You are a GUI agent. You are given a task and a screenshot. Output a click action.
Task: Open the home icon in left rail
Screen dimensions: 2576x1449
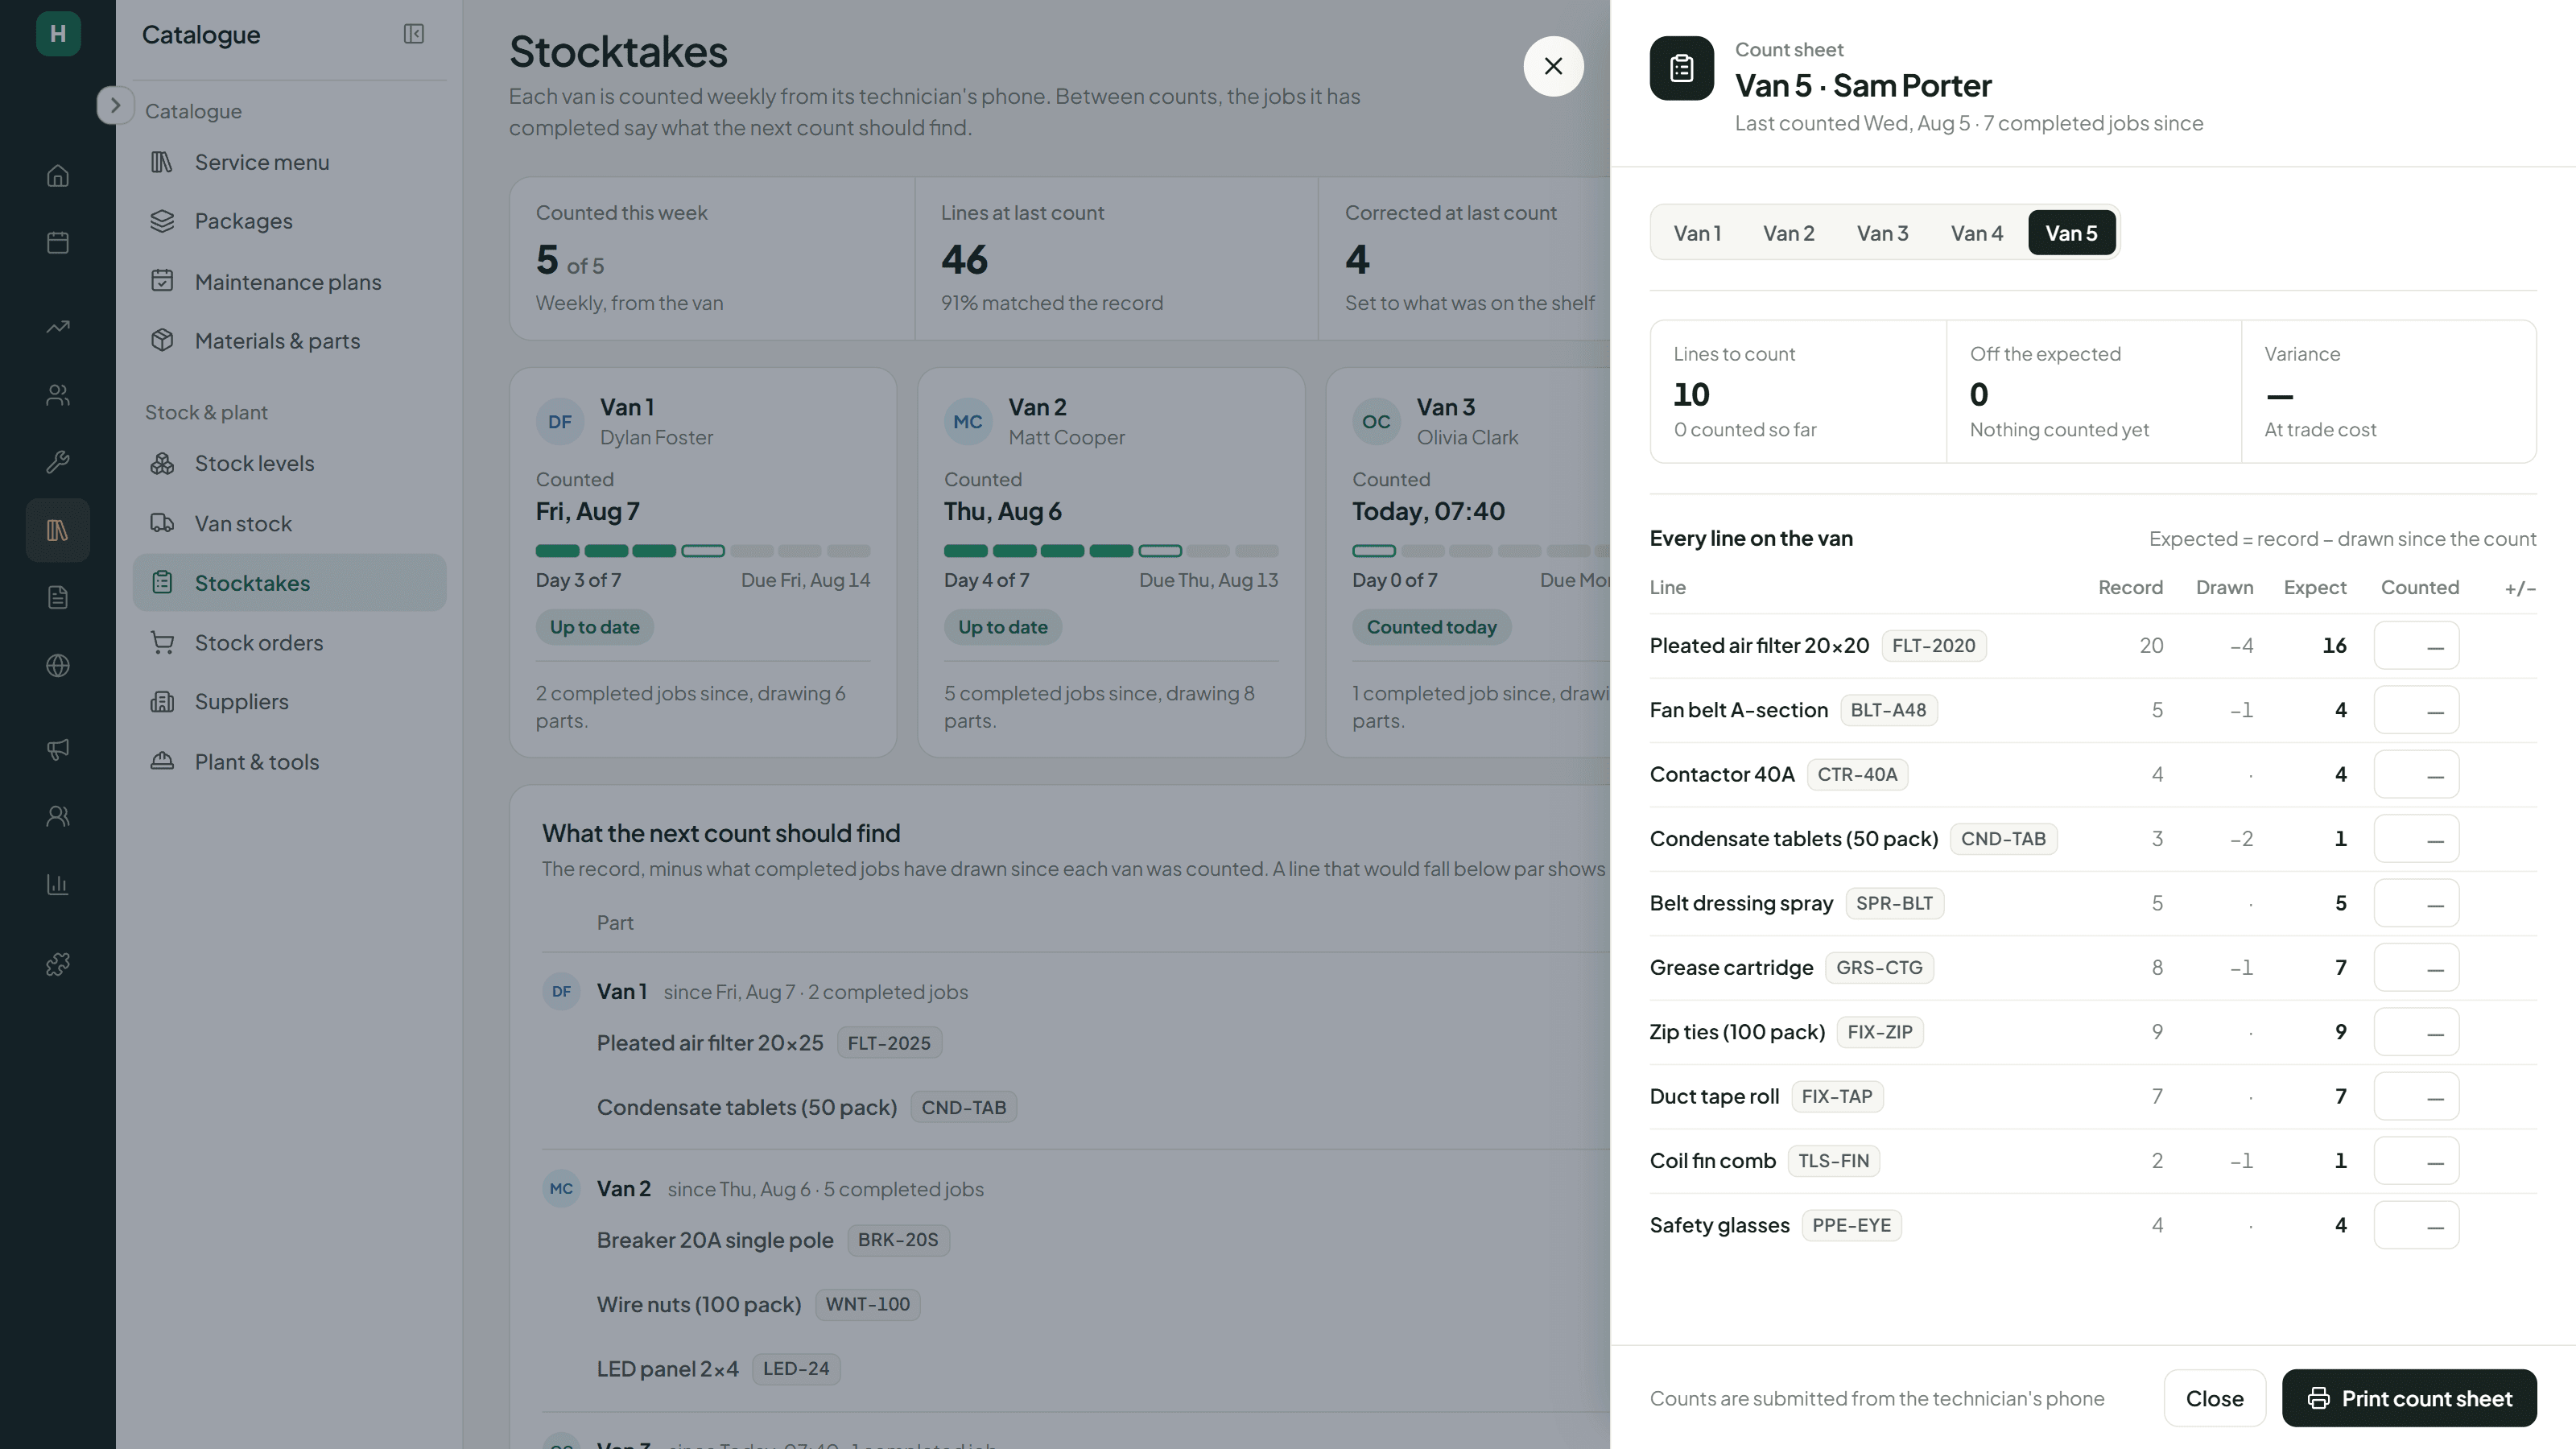[x=58, y=175]
